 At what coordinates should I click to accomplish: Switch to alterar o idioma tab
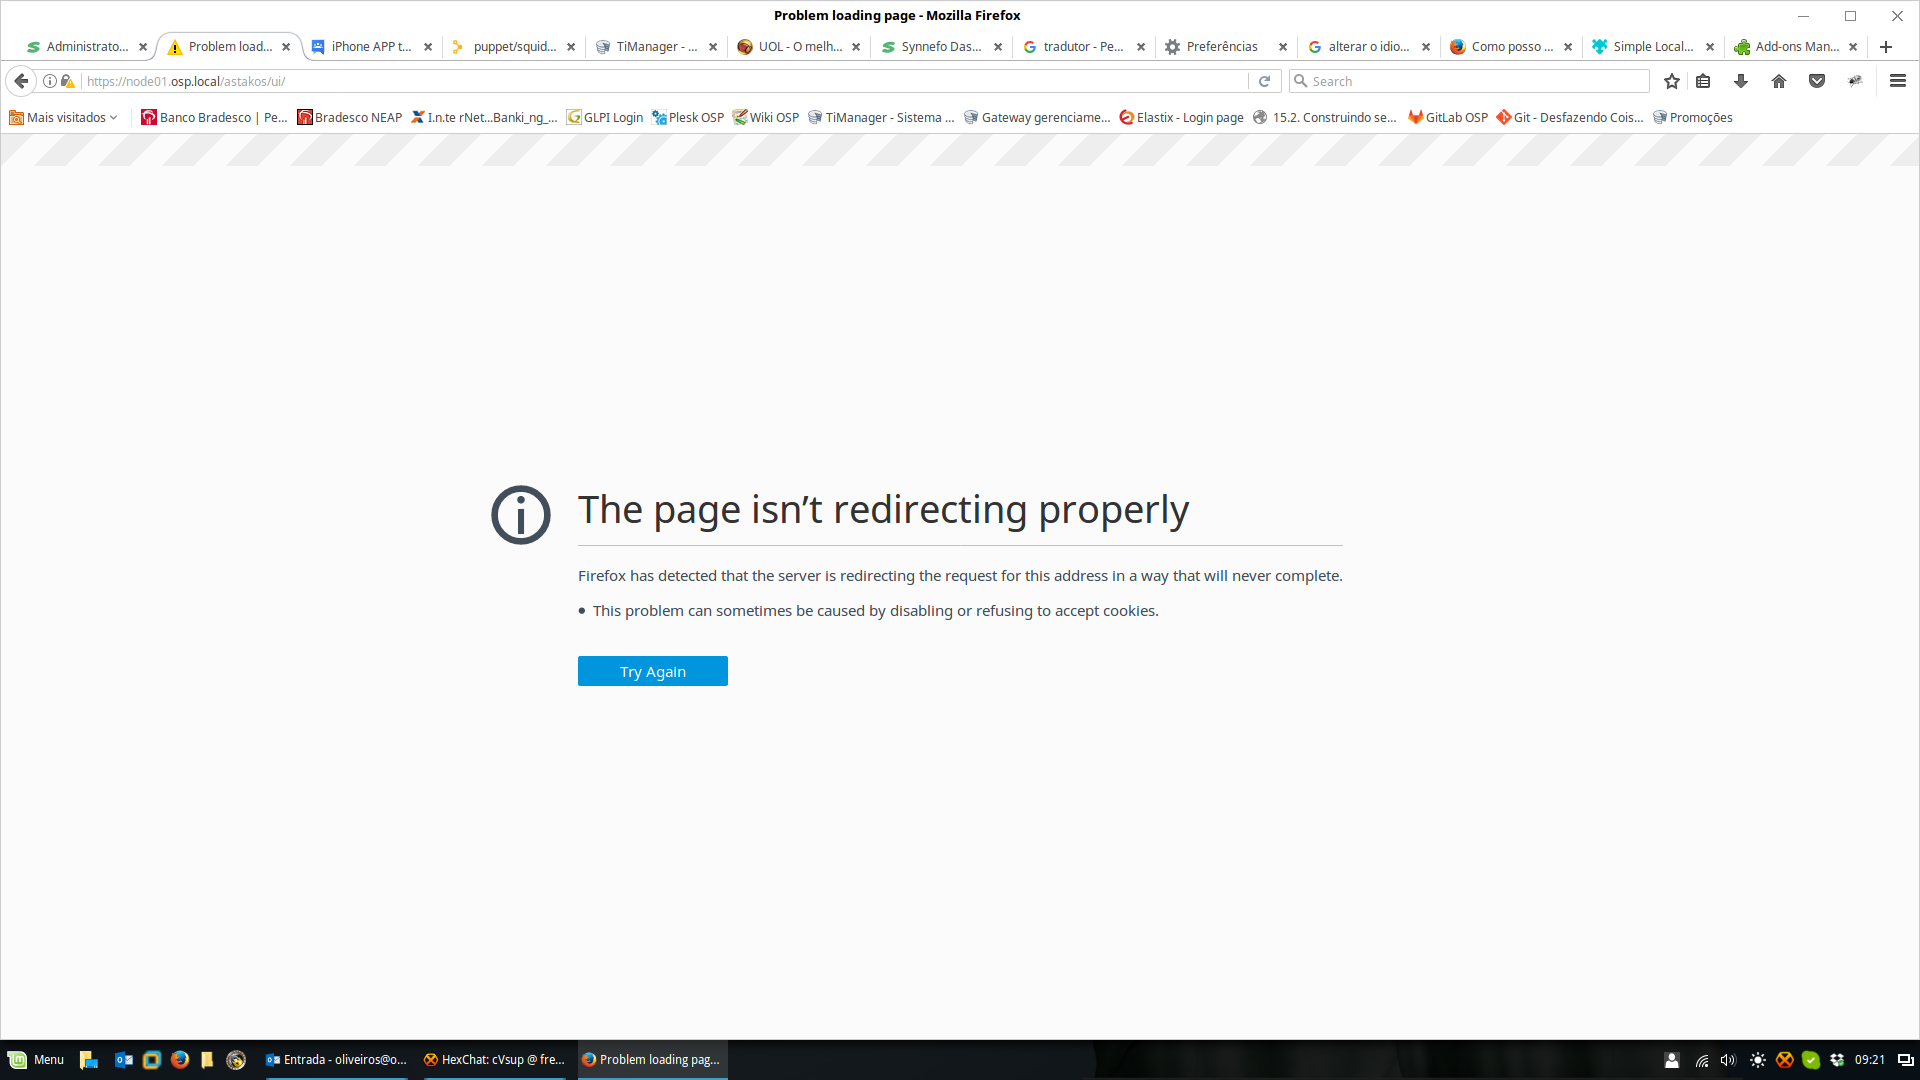point(1368,47)
